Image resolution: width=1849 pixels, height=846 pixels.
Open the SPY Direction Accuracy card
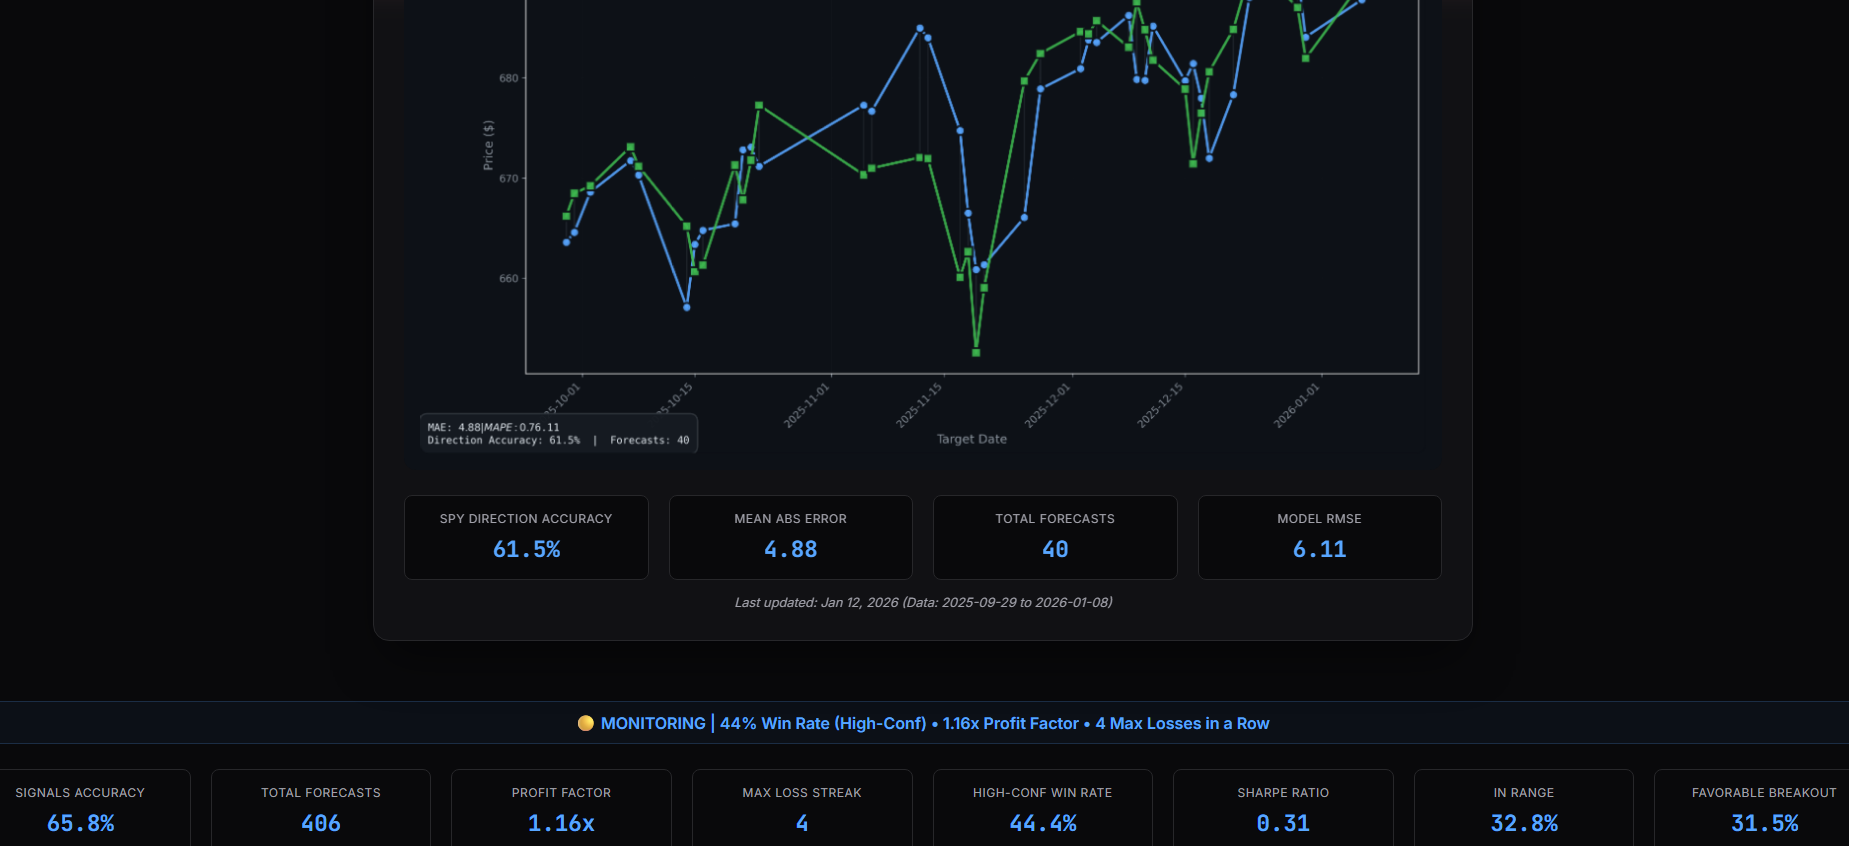point(526,537)
